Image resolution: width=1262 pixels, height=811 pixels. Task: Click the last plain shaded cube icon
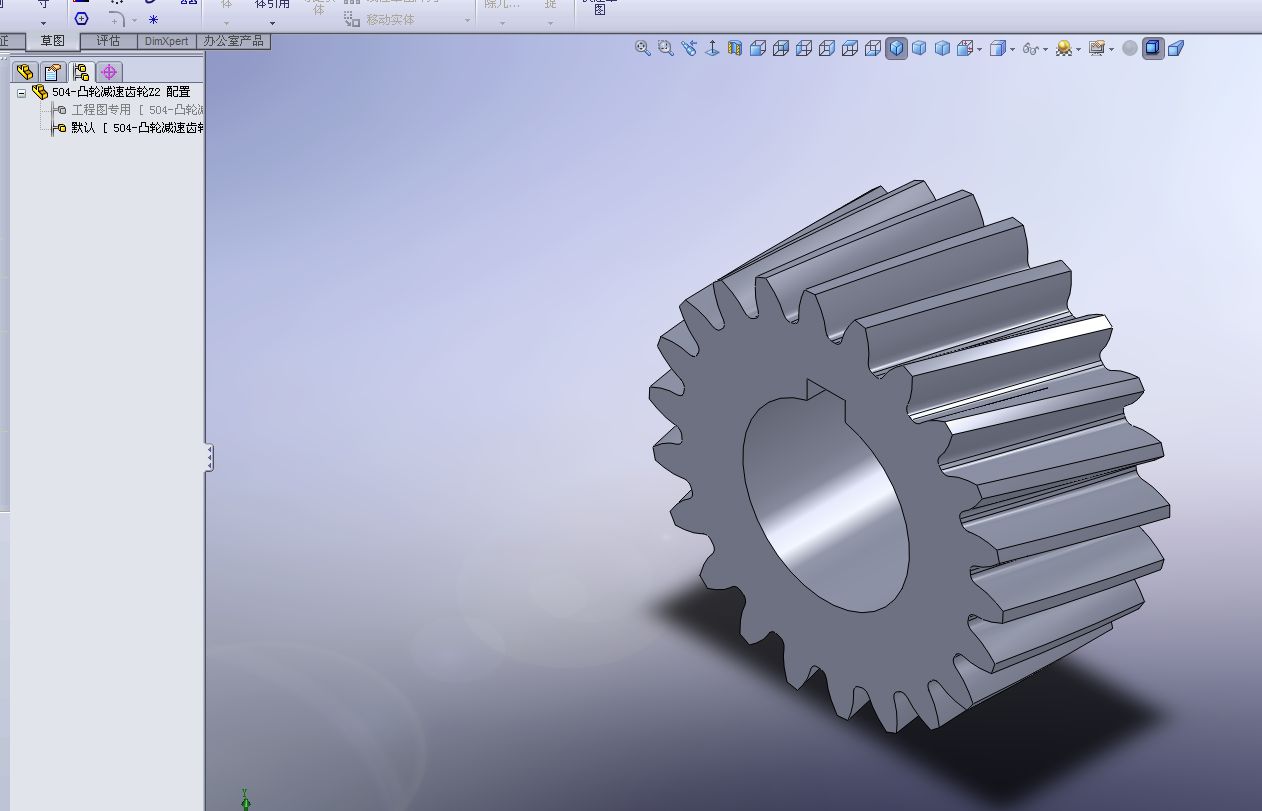tap(942, 48)
